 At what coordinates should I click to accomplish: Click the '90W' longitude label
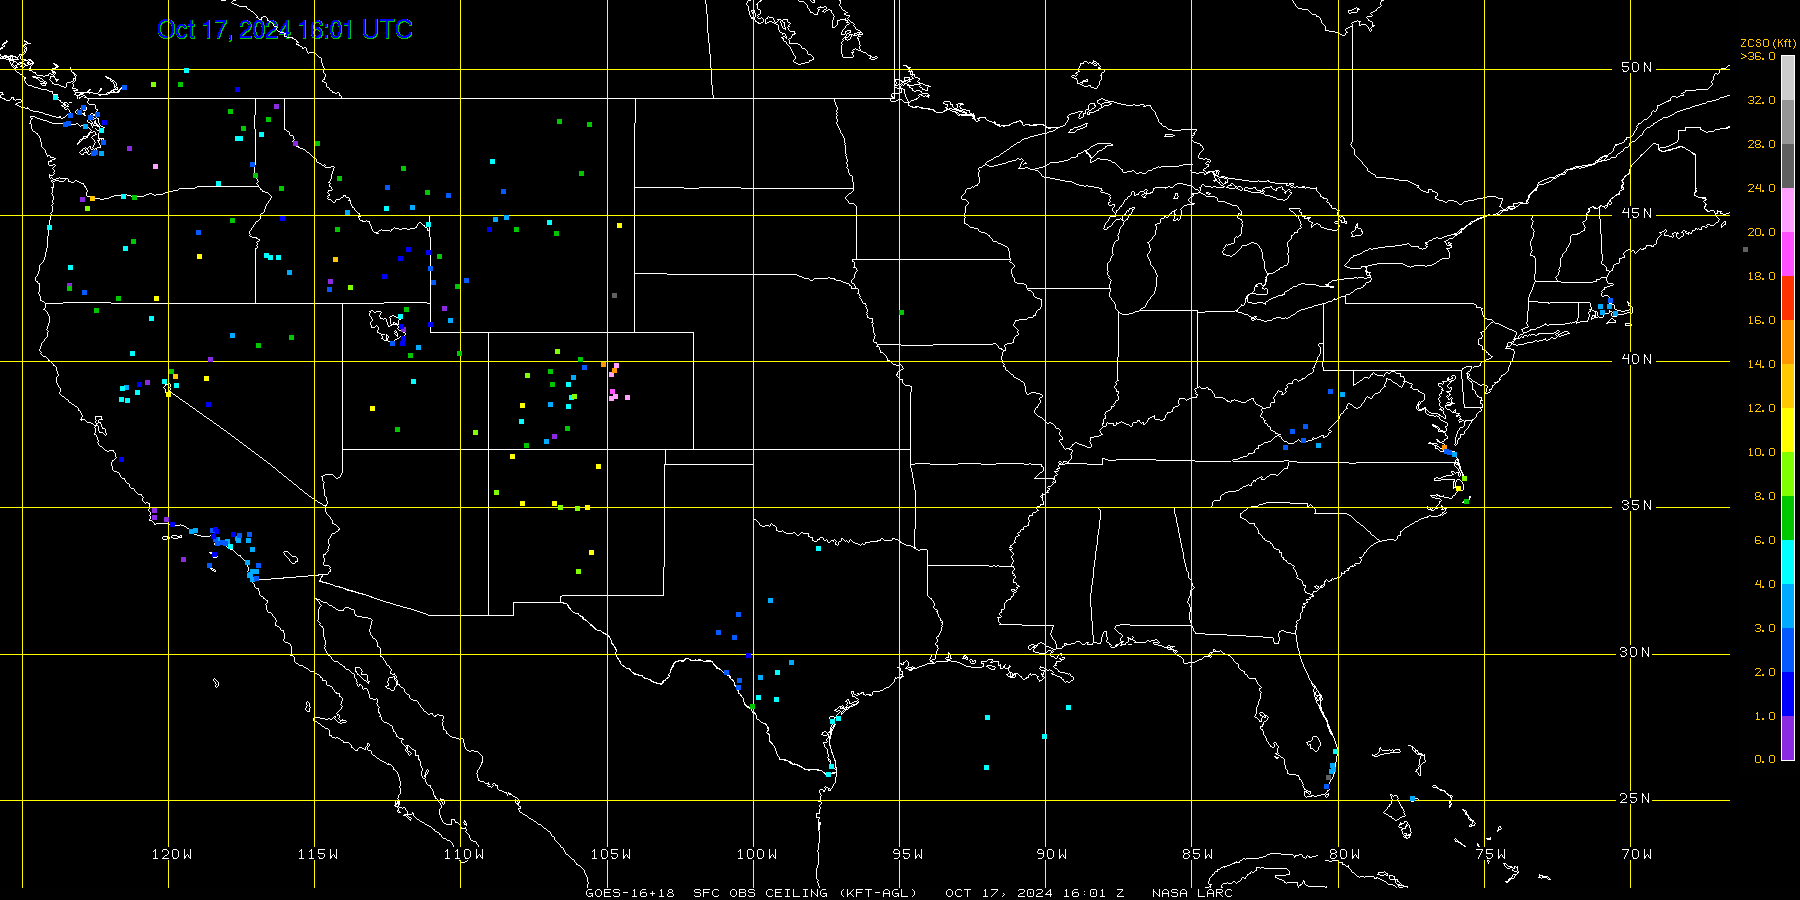point(1052,854)
